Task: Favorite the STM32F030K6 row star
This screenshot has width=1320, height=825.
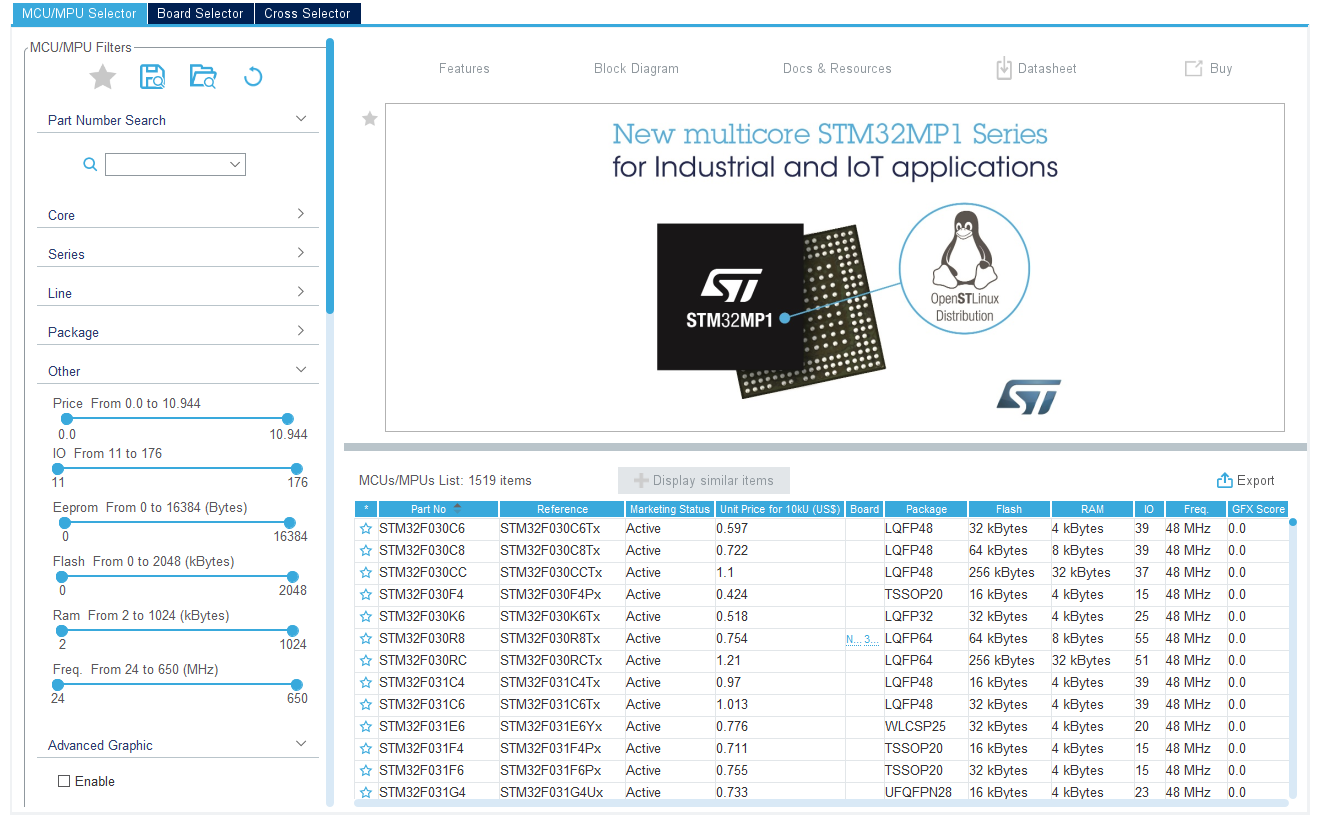Action: [366, 617]
